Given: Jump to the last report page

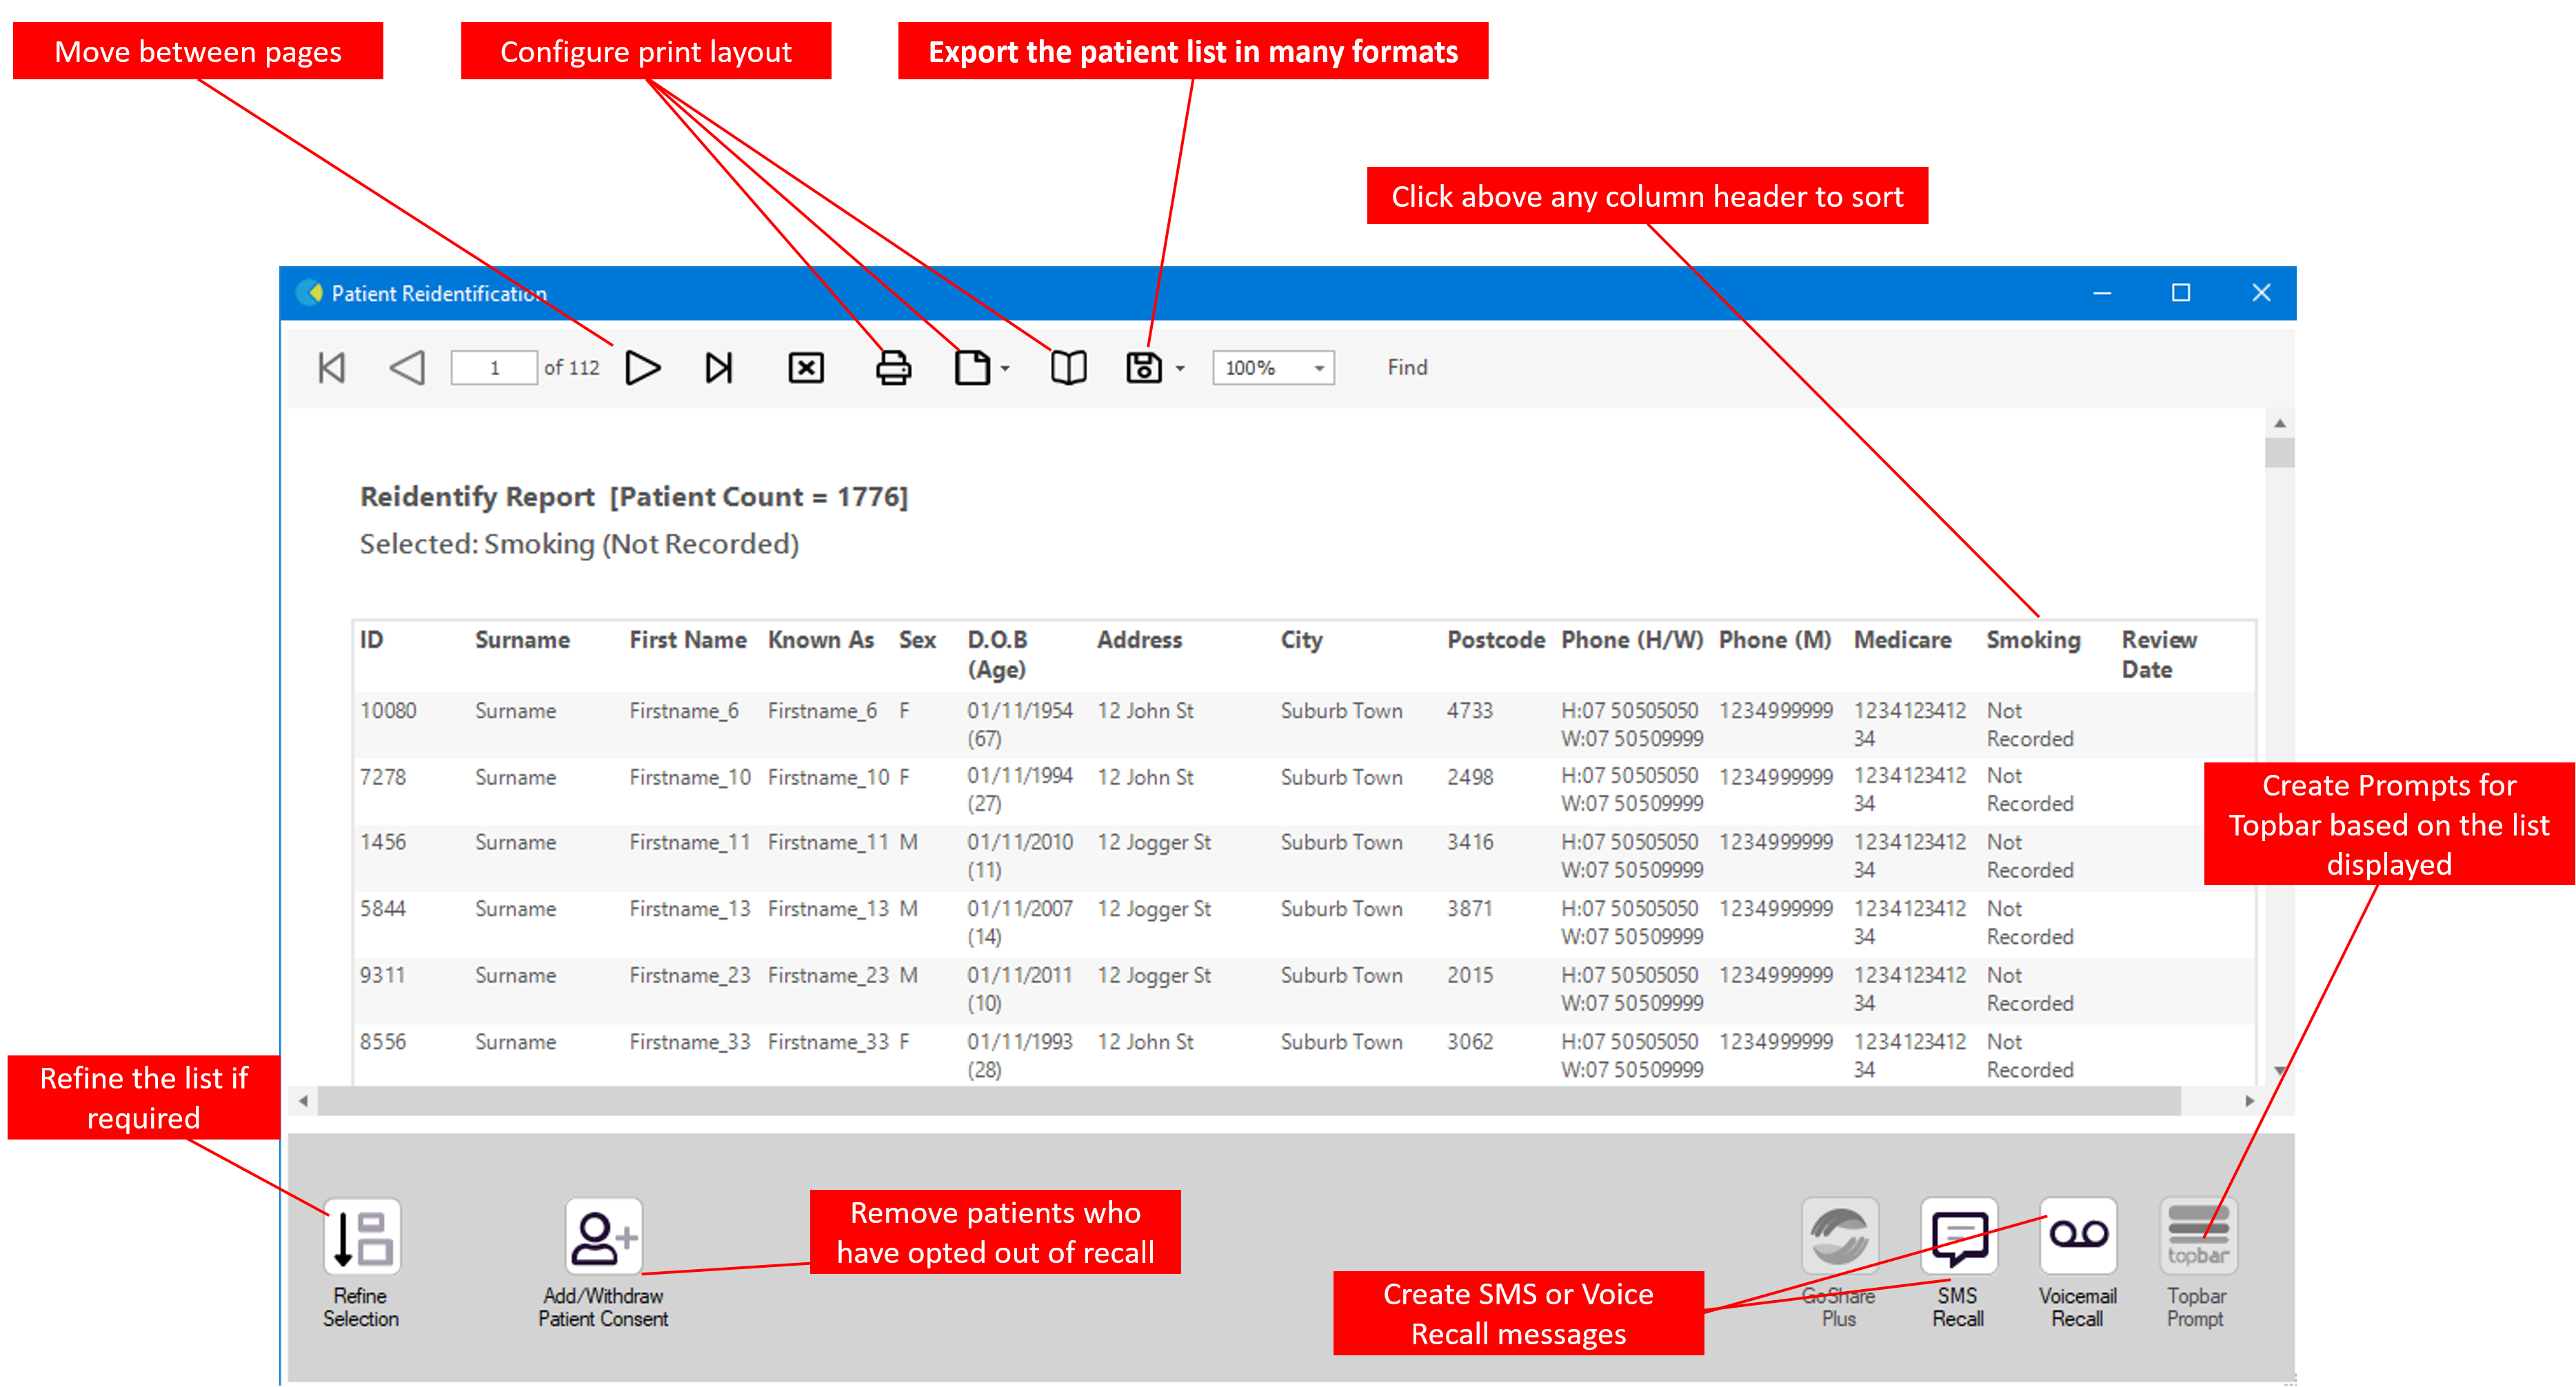Looking at the screenshot, I should click(719, 368).
